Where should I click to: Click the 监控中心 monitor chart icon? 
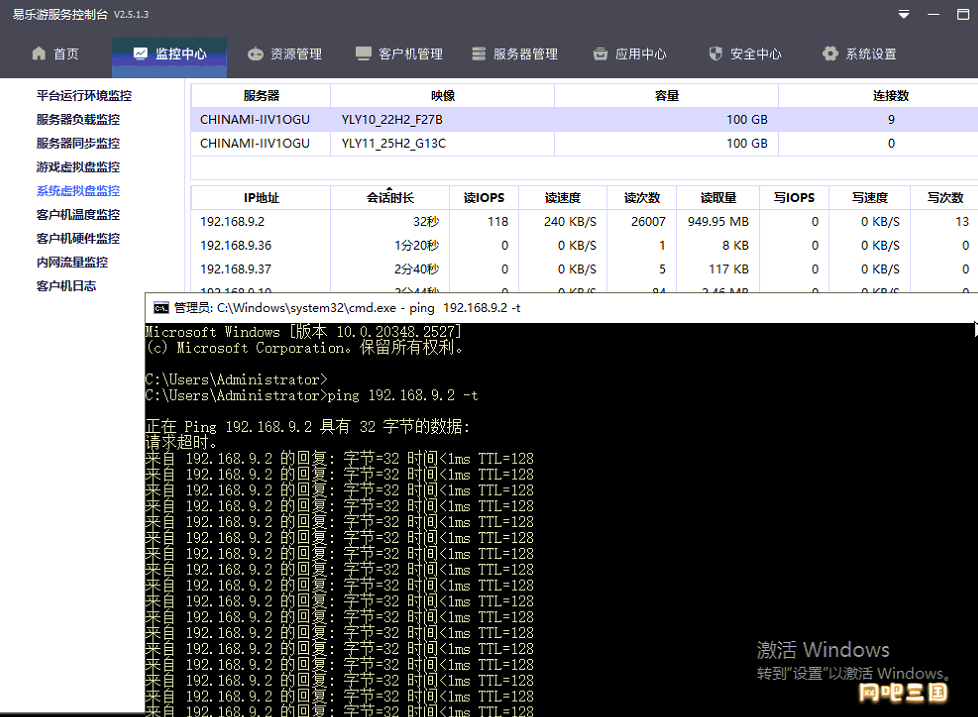[140, 54]
